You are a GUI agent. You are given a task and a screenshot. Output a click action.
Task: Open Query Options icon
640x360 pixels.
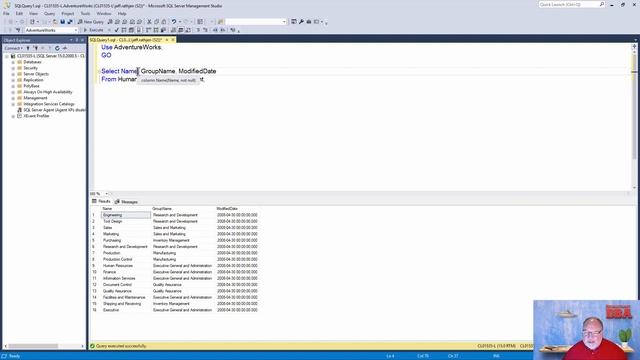click(131, 30)
